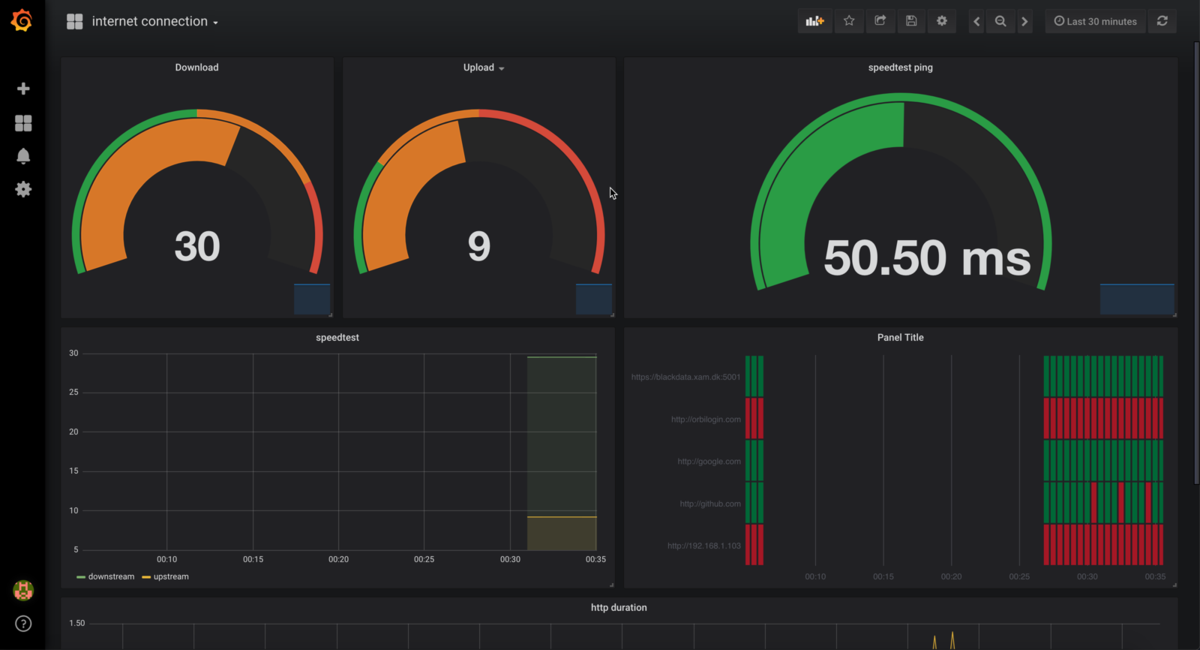The width and height of the screenshot is (1200, 650).
Task: Open the Add panel toolbar icon
Action: (x=814, y=20)
